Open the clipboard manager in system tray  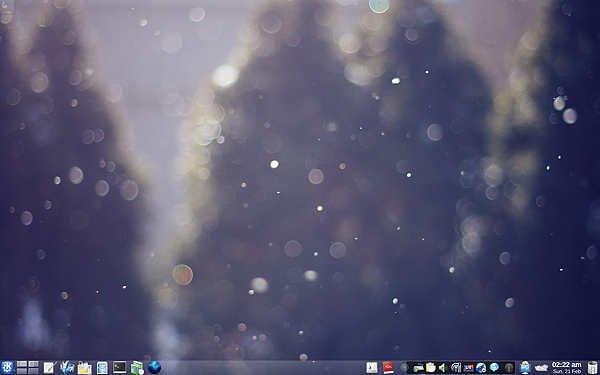(x=431, y=368)
